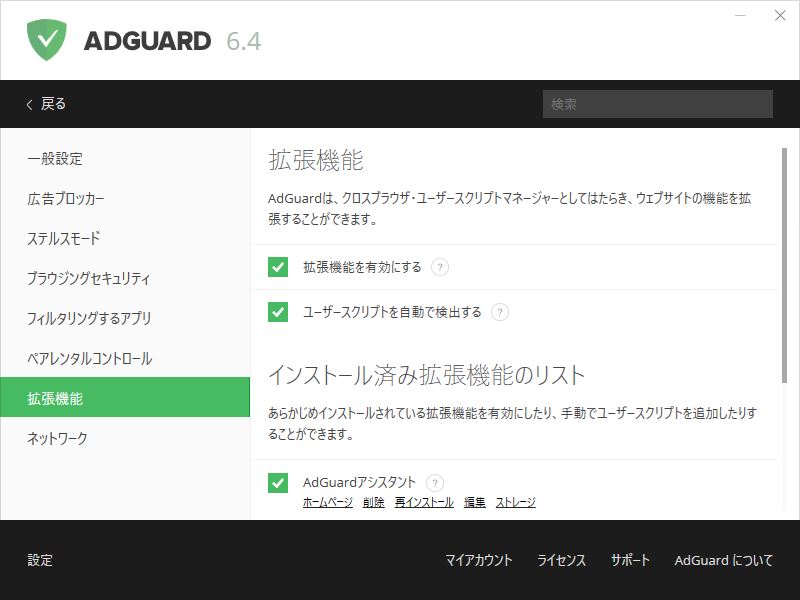
Task: Click the 6.4 version number
Action: tap(244, 41)
